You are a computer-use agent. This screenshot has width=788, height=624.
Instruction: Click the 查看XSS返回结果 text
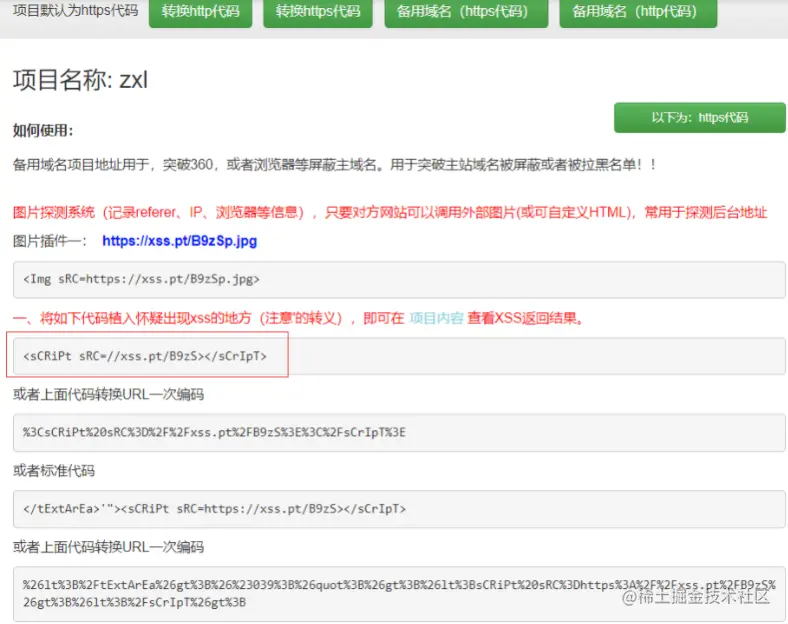526,318
